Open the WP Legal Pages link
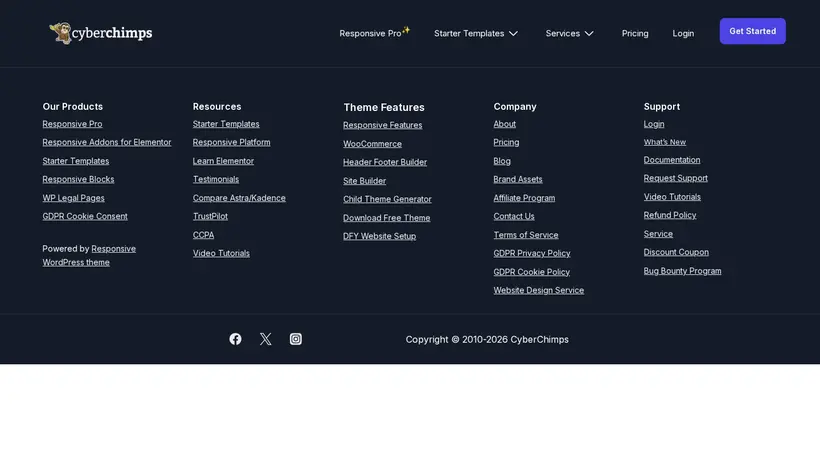 (74, 198)
